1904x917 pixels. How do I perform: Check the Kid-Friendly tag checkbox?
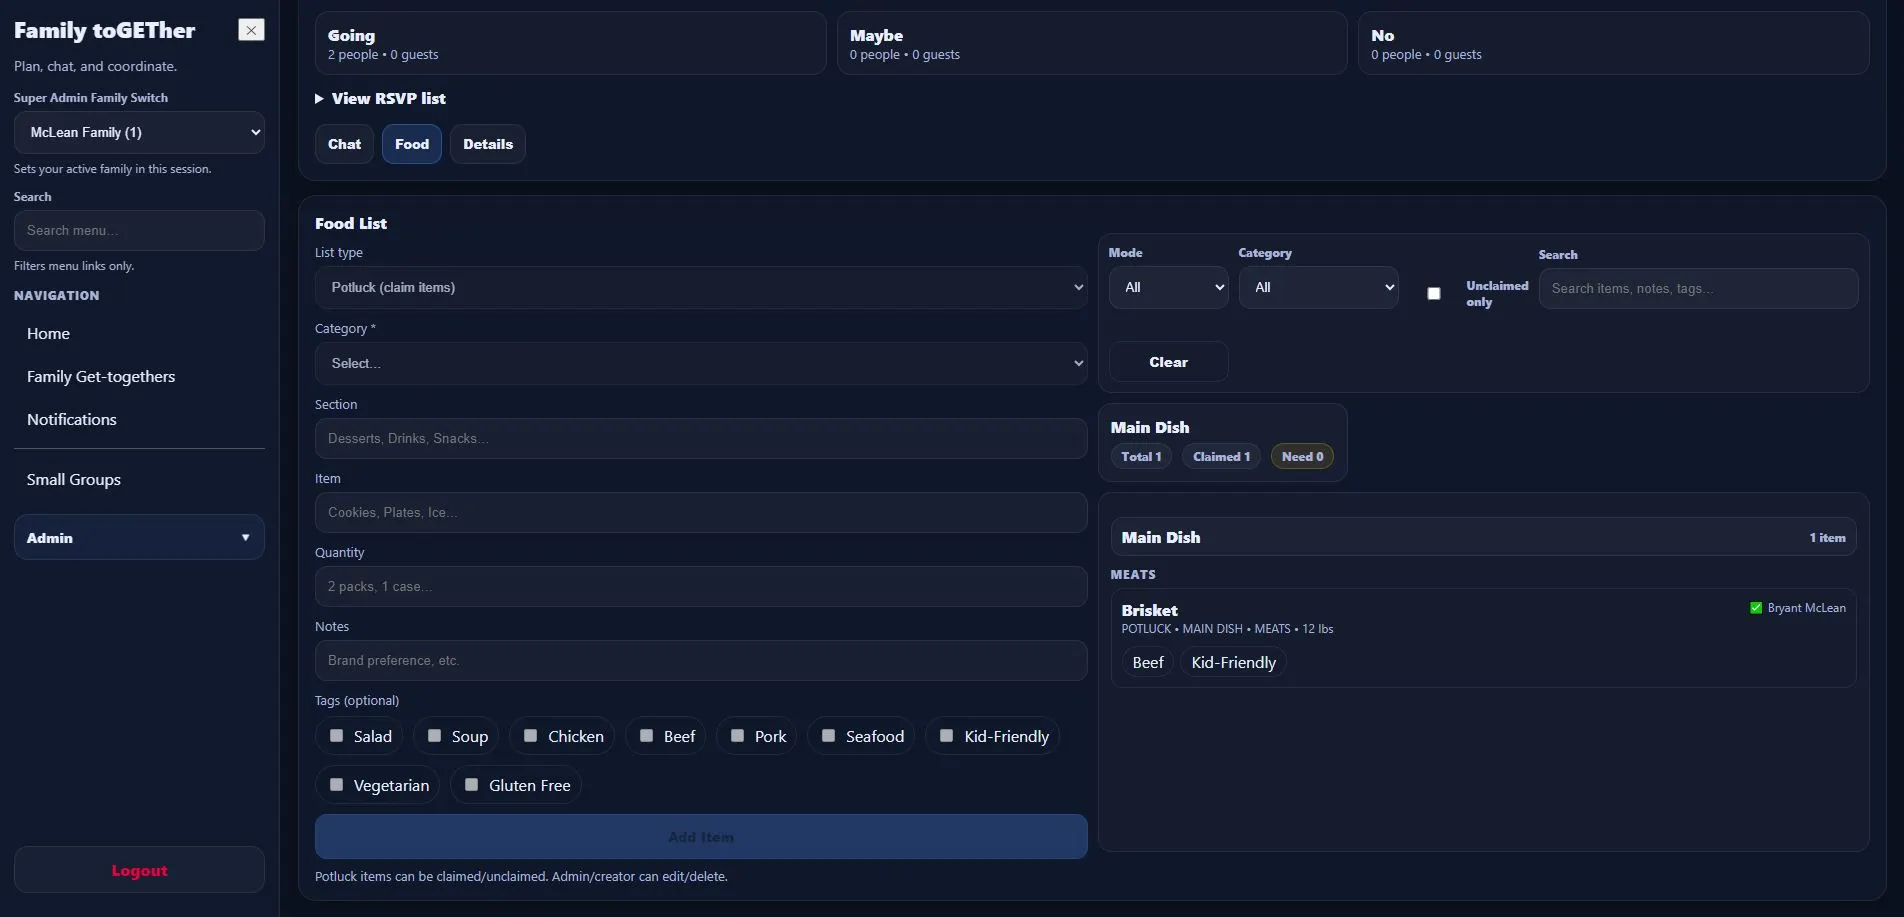coord(945,735)
